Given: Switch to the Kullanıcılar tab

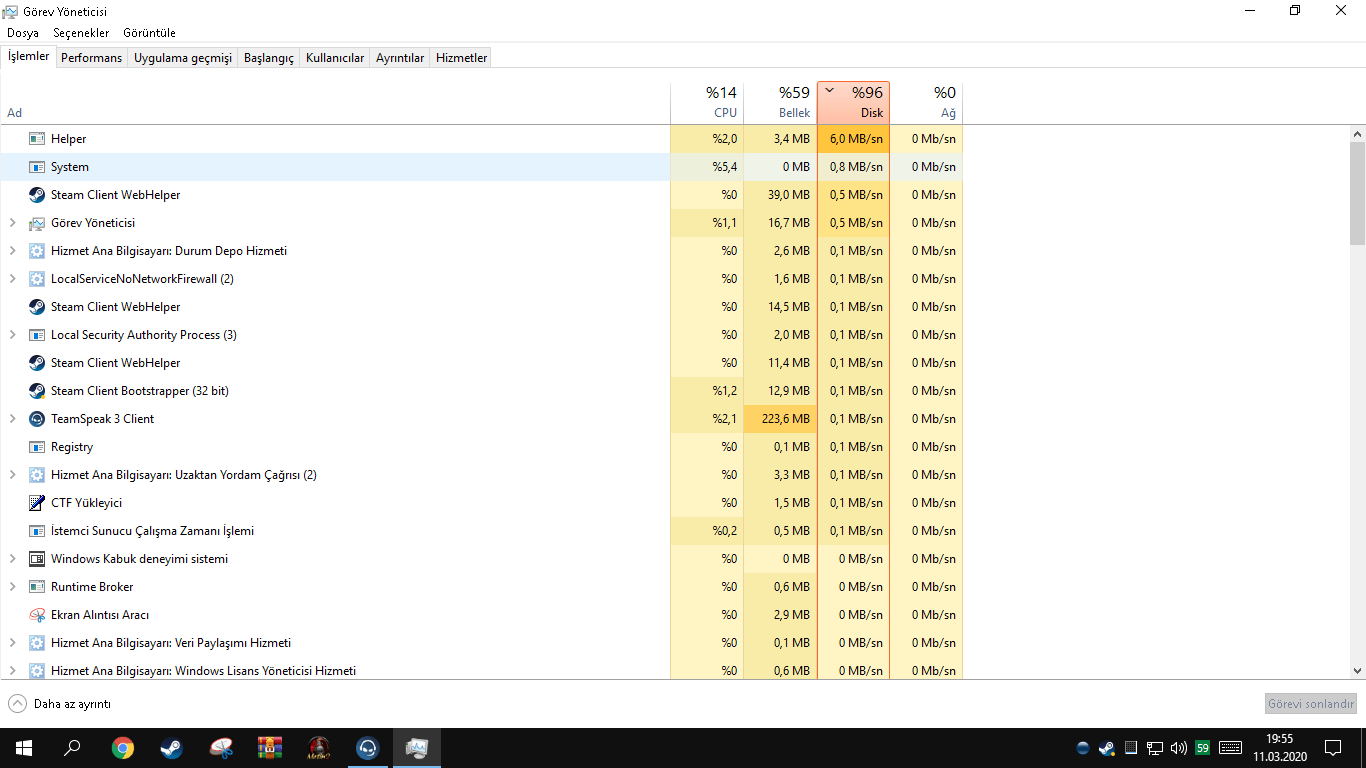Looking at the screenshot, I should click(x=335, y=58).
